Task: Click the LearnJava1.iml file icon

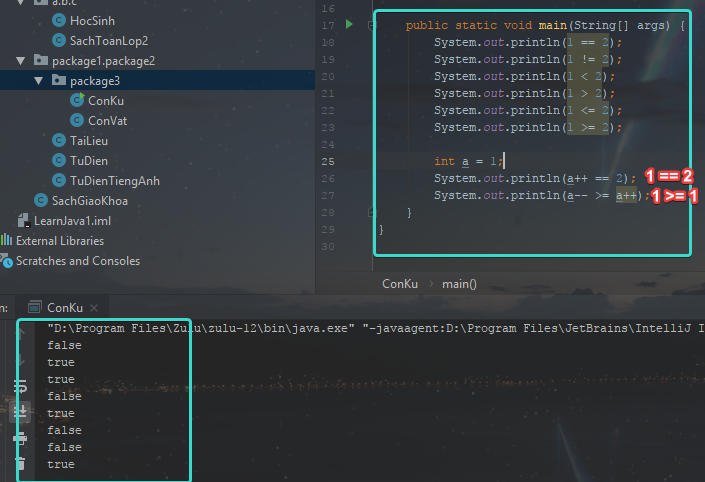Action: coord(23,220)
